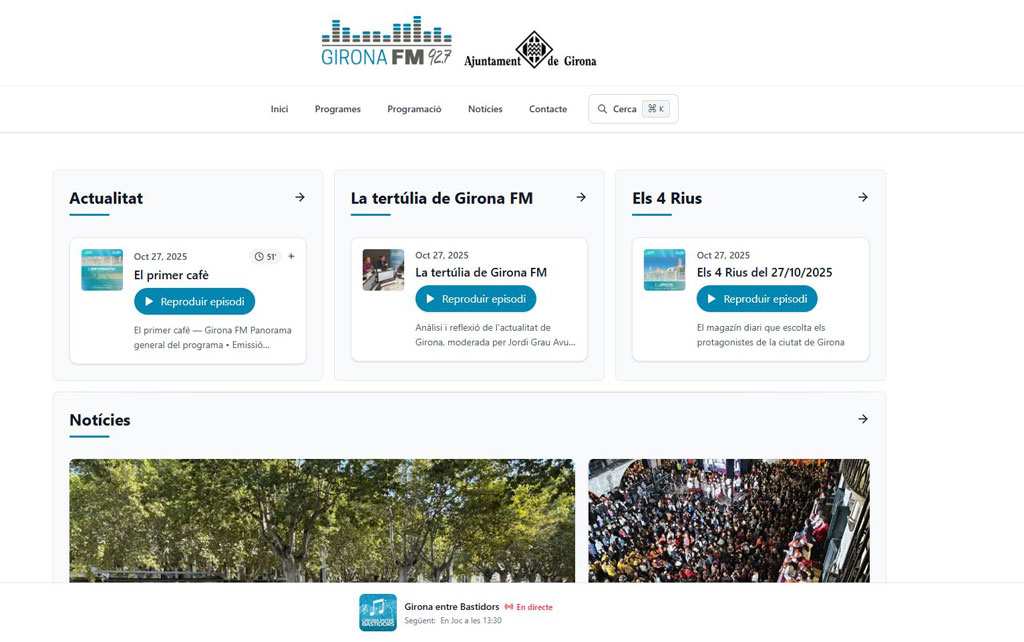Click La tertúlia de Girona FM episode thumbnail

coord(383,270)
